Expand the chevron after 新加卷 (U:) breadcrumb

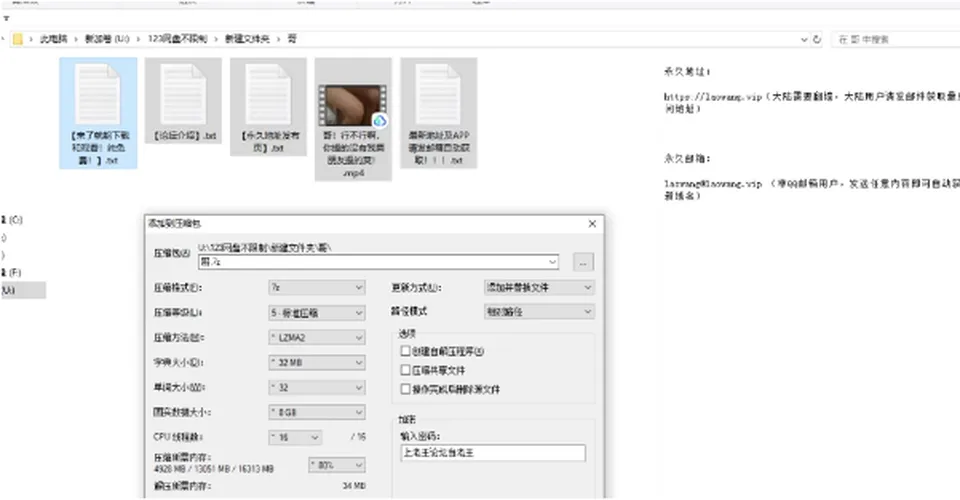139,39
